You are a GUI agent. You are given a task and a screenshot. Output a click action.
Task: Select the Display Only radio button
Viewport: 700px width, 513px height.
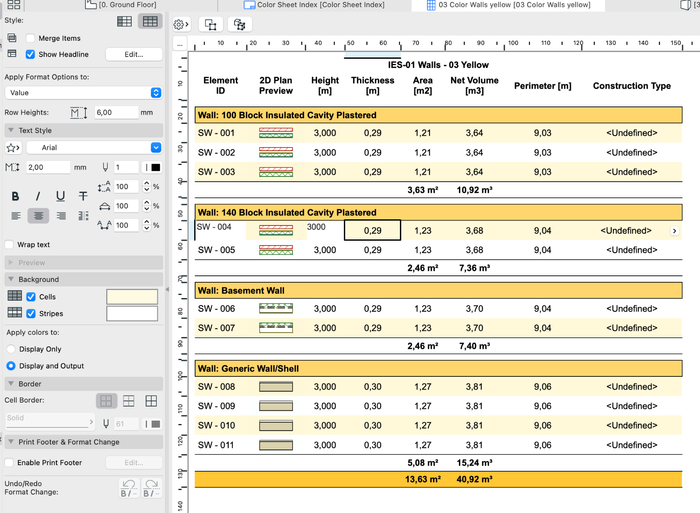(x=11, y=349)
